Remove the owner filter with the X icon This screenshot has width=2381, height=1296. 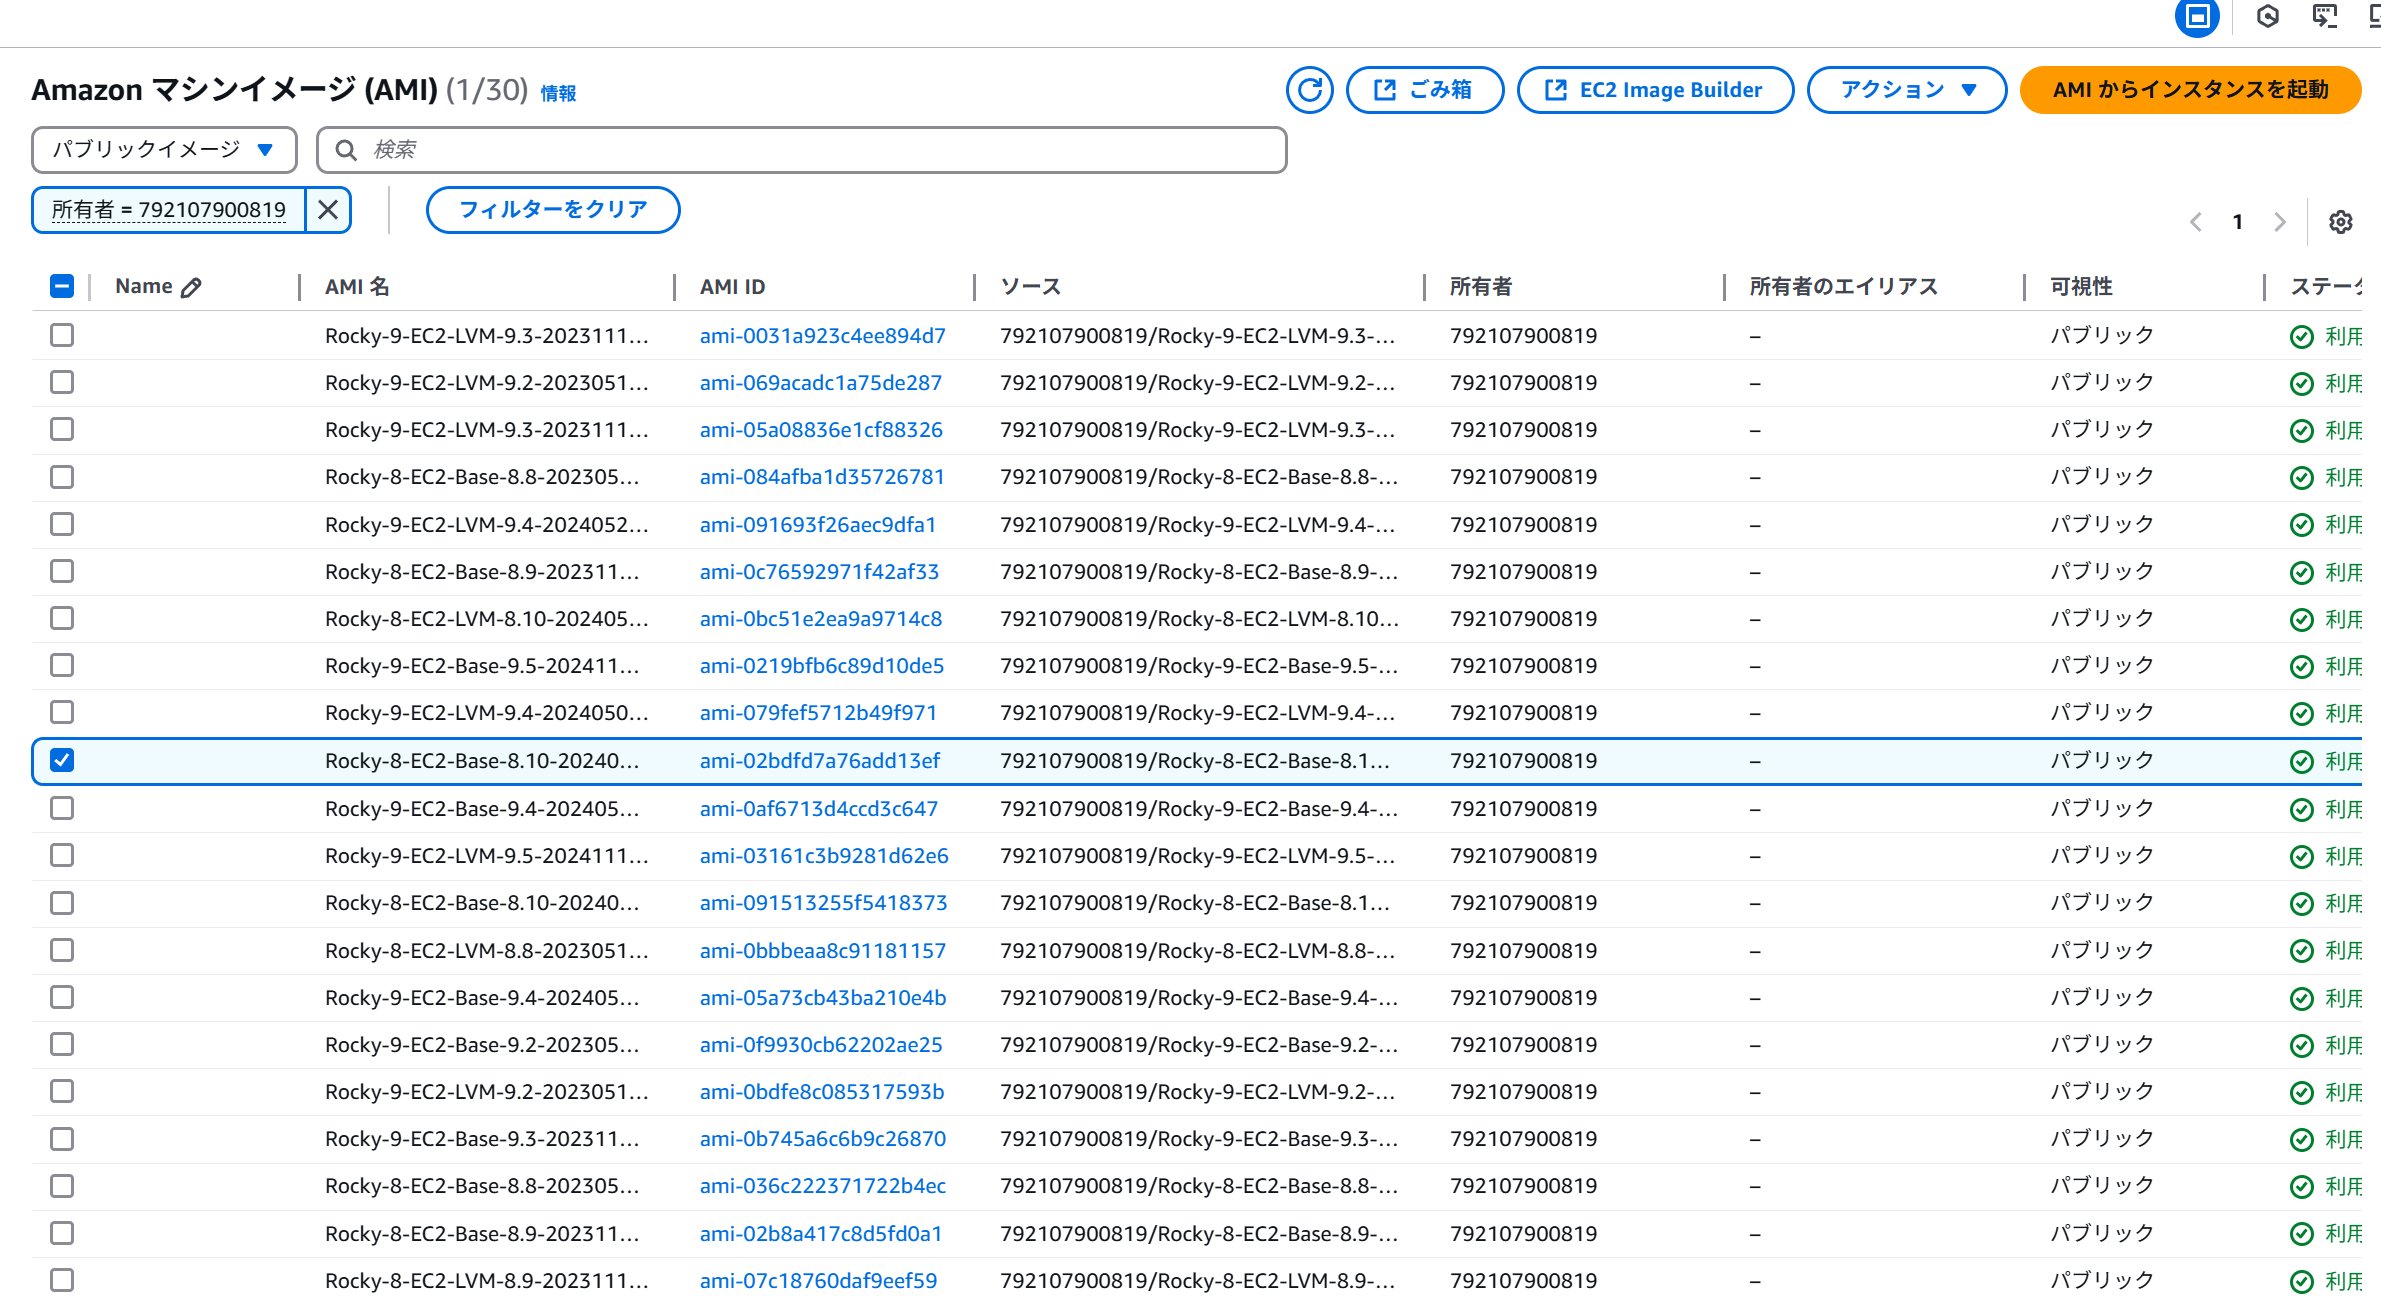pyautogui.click(x=328, y=210)
